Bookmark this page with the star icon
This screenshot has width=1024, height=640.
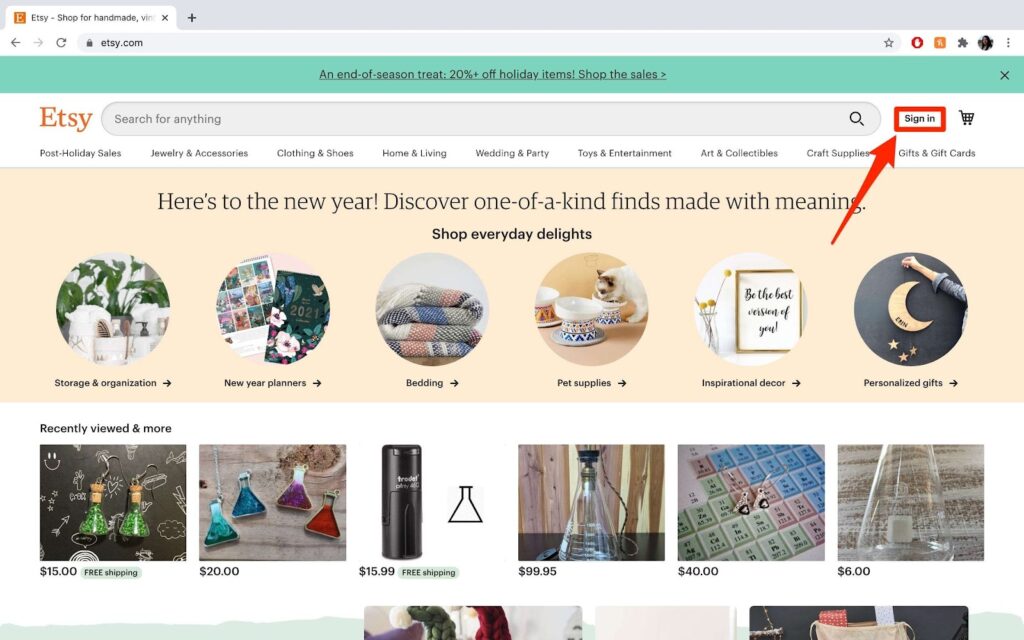pos(888,43)
